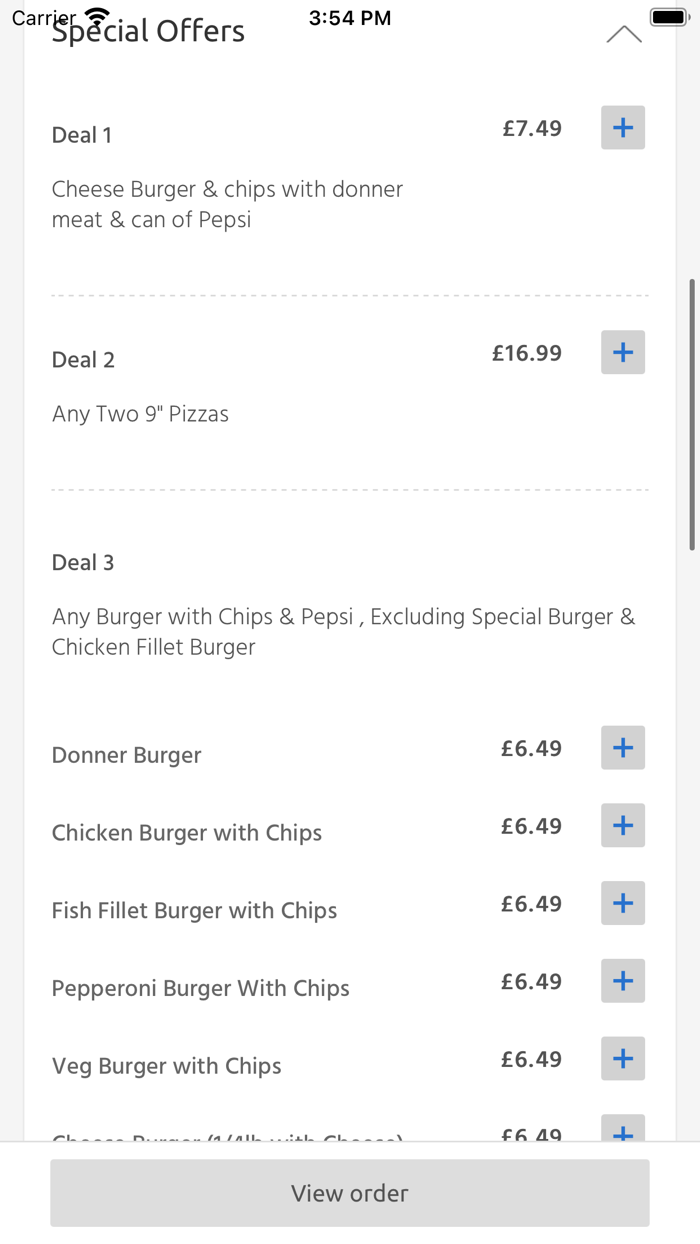The height and width of the screenshot is (1244, 700).
Task: Add Chicken Burger with Chips
Action: (x=622, y=825)
